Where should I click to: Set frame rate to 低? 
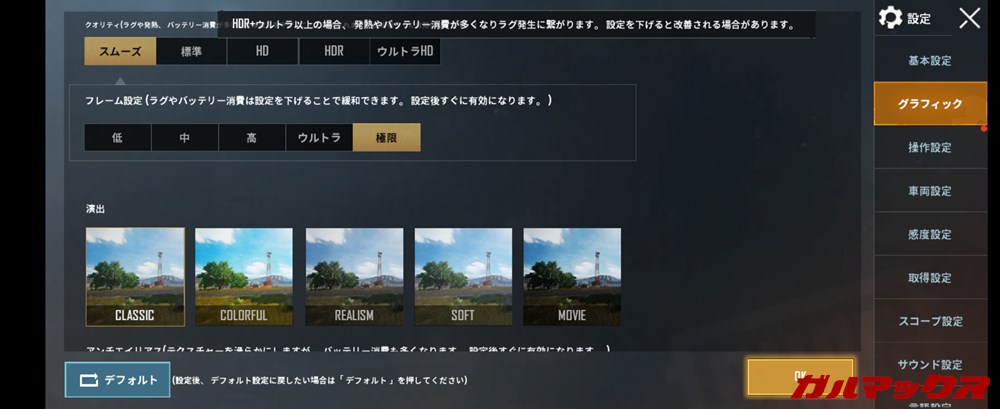[117, 137]
